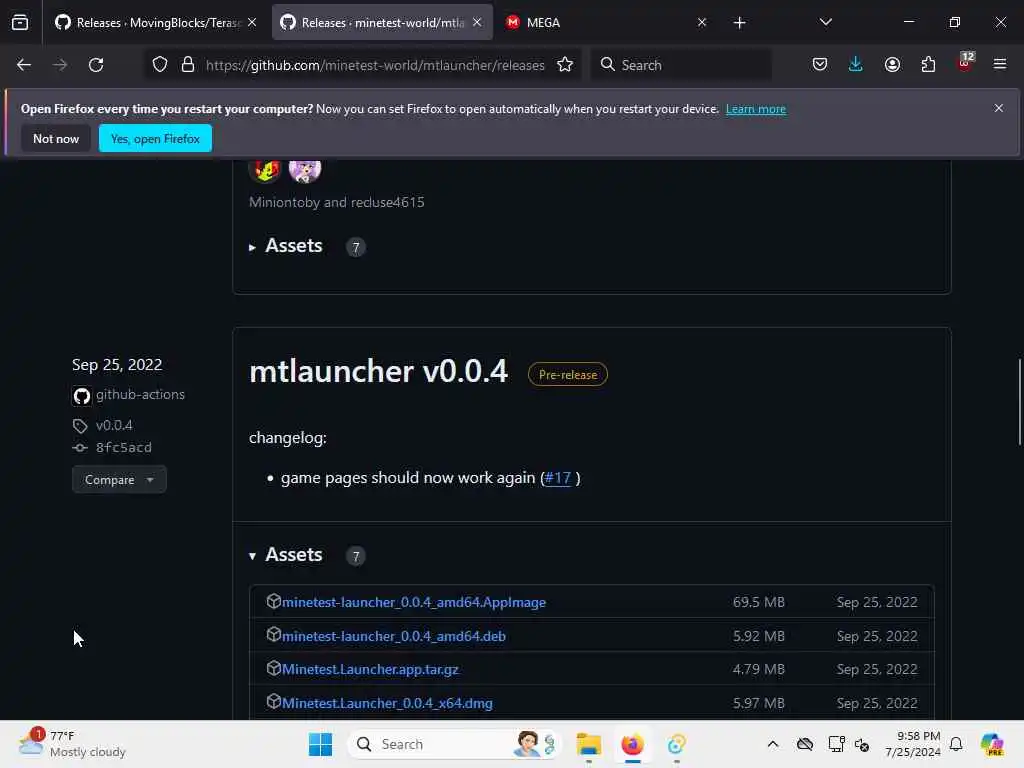1024x768 pixels.
Task: Open the display and network tray icon
Action: coord(837,744)
